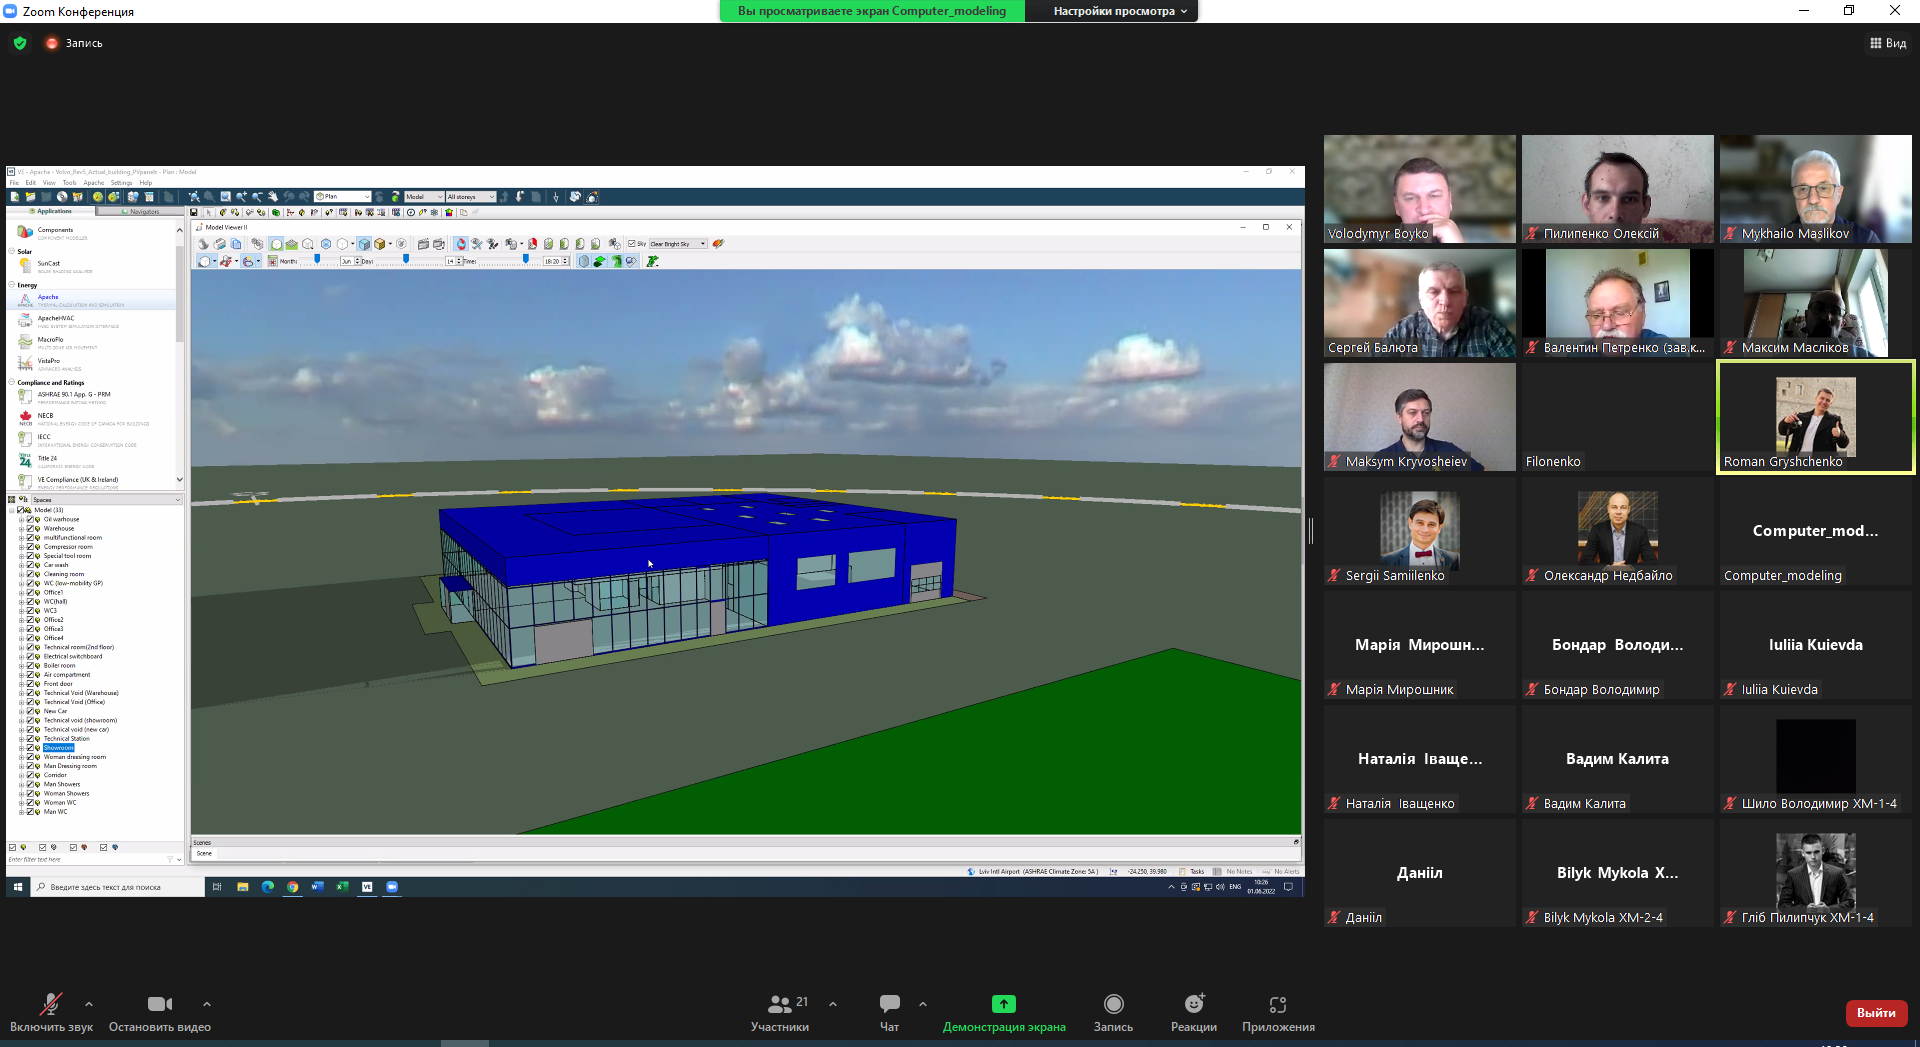This screenshot has height=1047, width=1920.
Task: Click the green encryption shield icon
Action: 20,43
